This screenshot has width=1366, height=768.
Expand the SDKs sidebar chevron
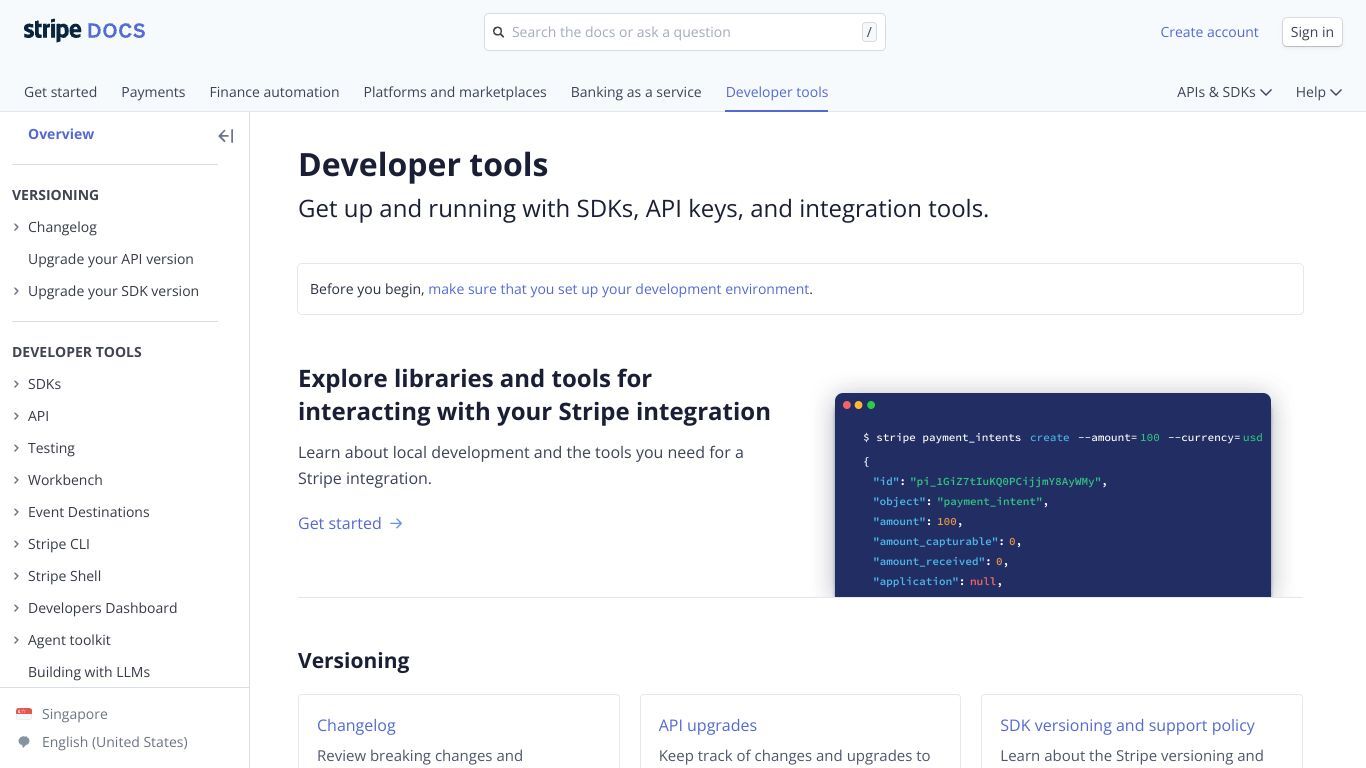click(x=16, y=384)
